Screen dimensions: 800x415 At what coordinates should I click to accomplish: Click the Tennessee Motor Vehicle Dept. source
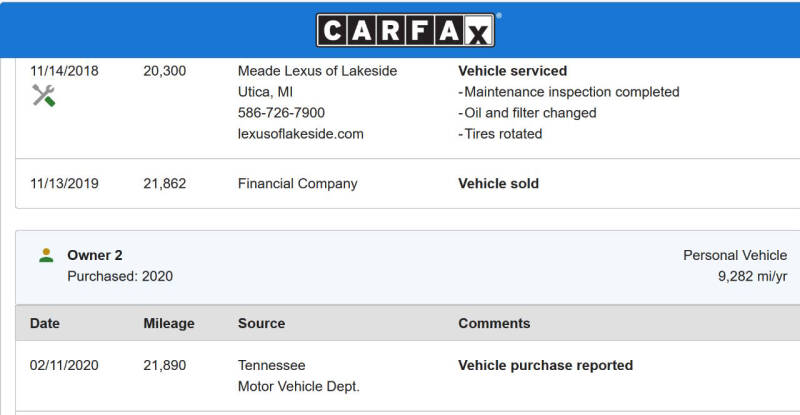point(298,376)
